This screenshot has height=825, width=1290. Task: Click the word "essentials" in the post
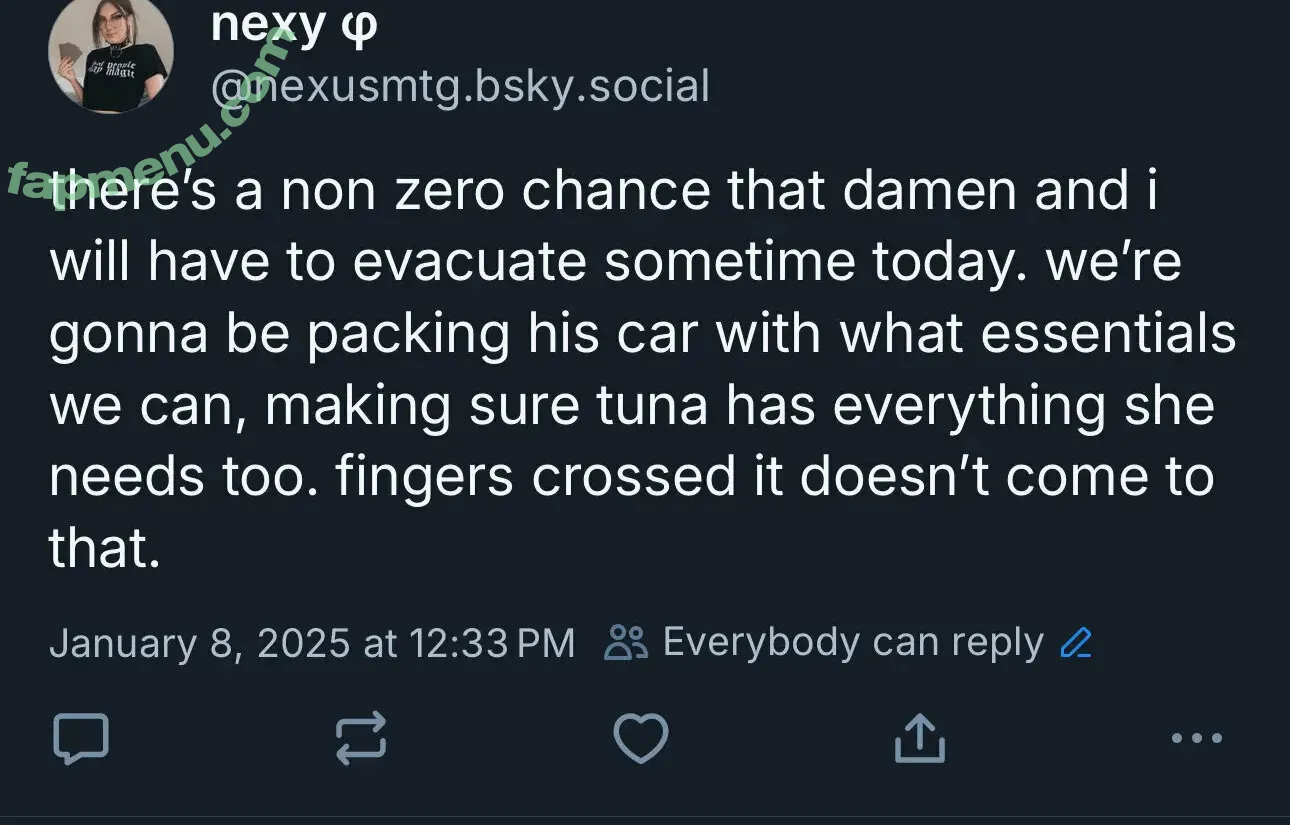(x=1108, y=335)
